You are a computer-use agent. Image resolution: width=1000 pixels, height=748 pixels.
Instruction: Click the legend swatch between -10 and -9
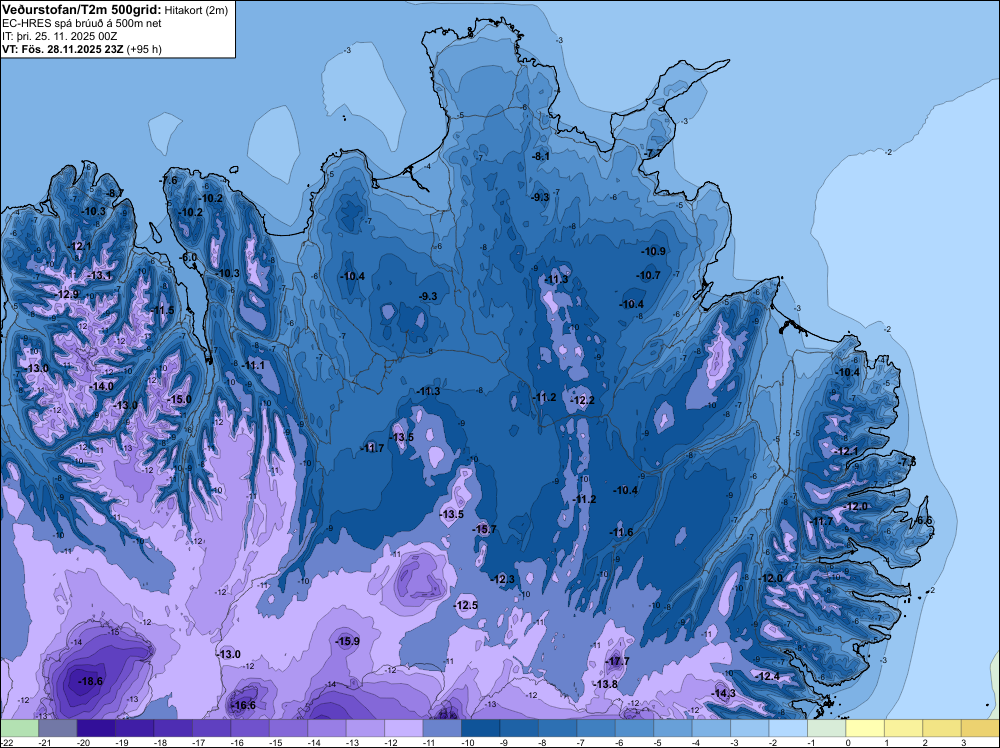pyautogui.click(x=480, y=729)
